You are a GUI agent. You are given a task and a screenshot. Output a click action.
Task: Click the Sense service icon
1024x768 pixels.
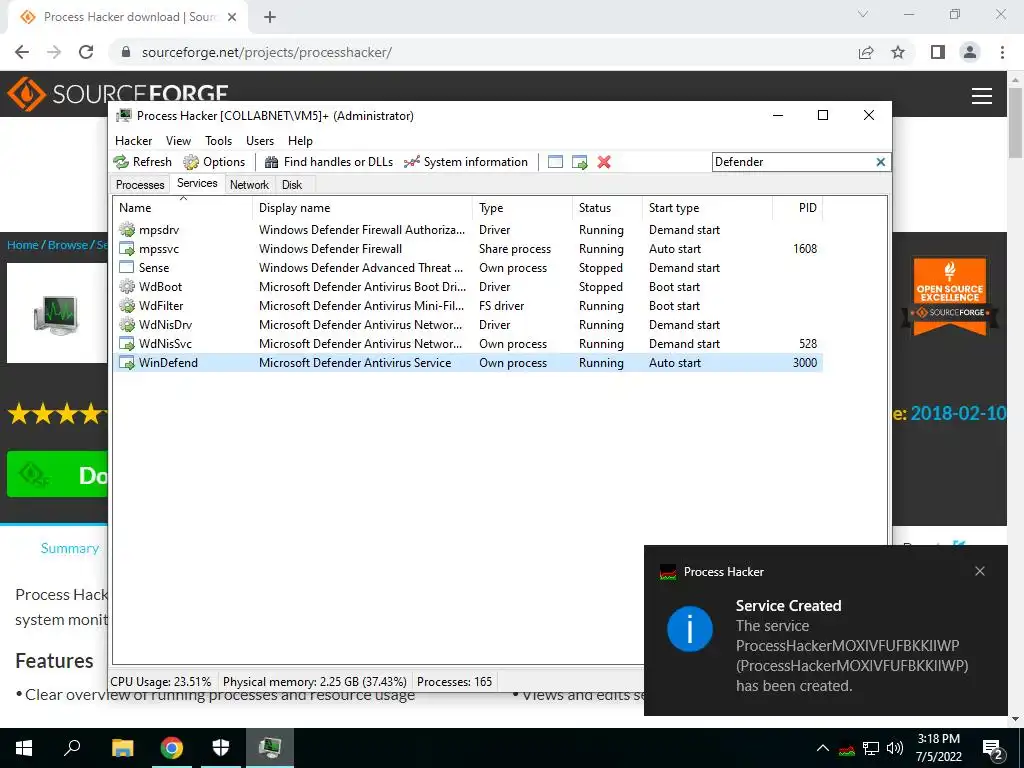tap(127, 268)
